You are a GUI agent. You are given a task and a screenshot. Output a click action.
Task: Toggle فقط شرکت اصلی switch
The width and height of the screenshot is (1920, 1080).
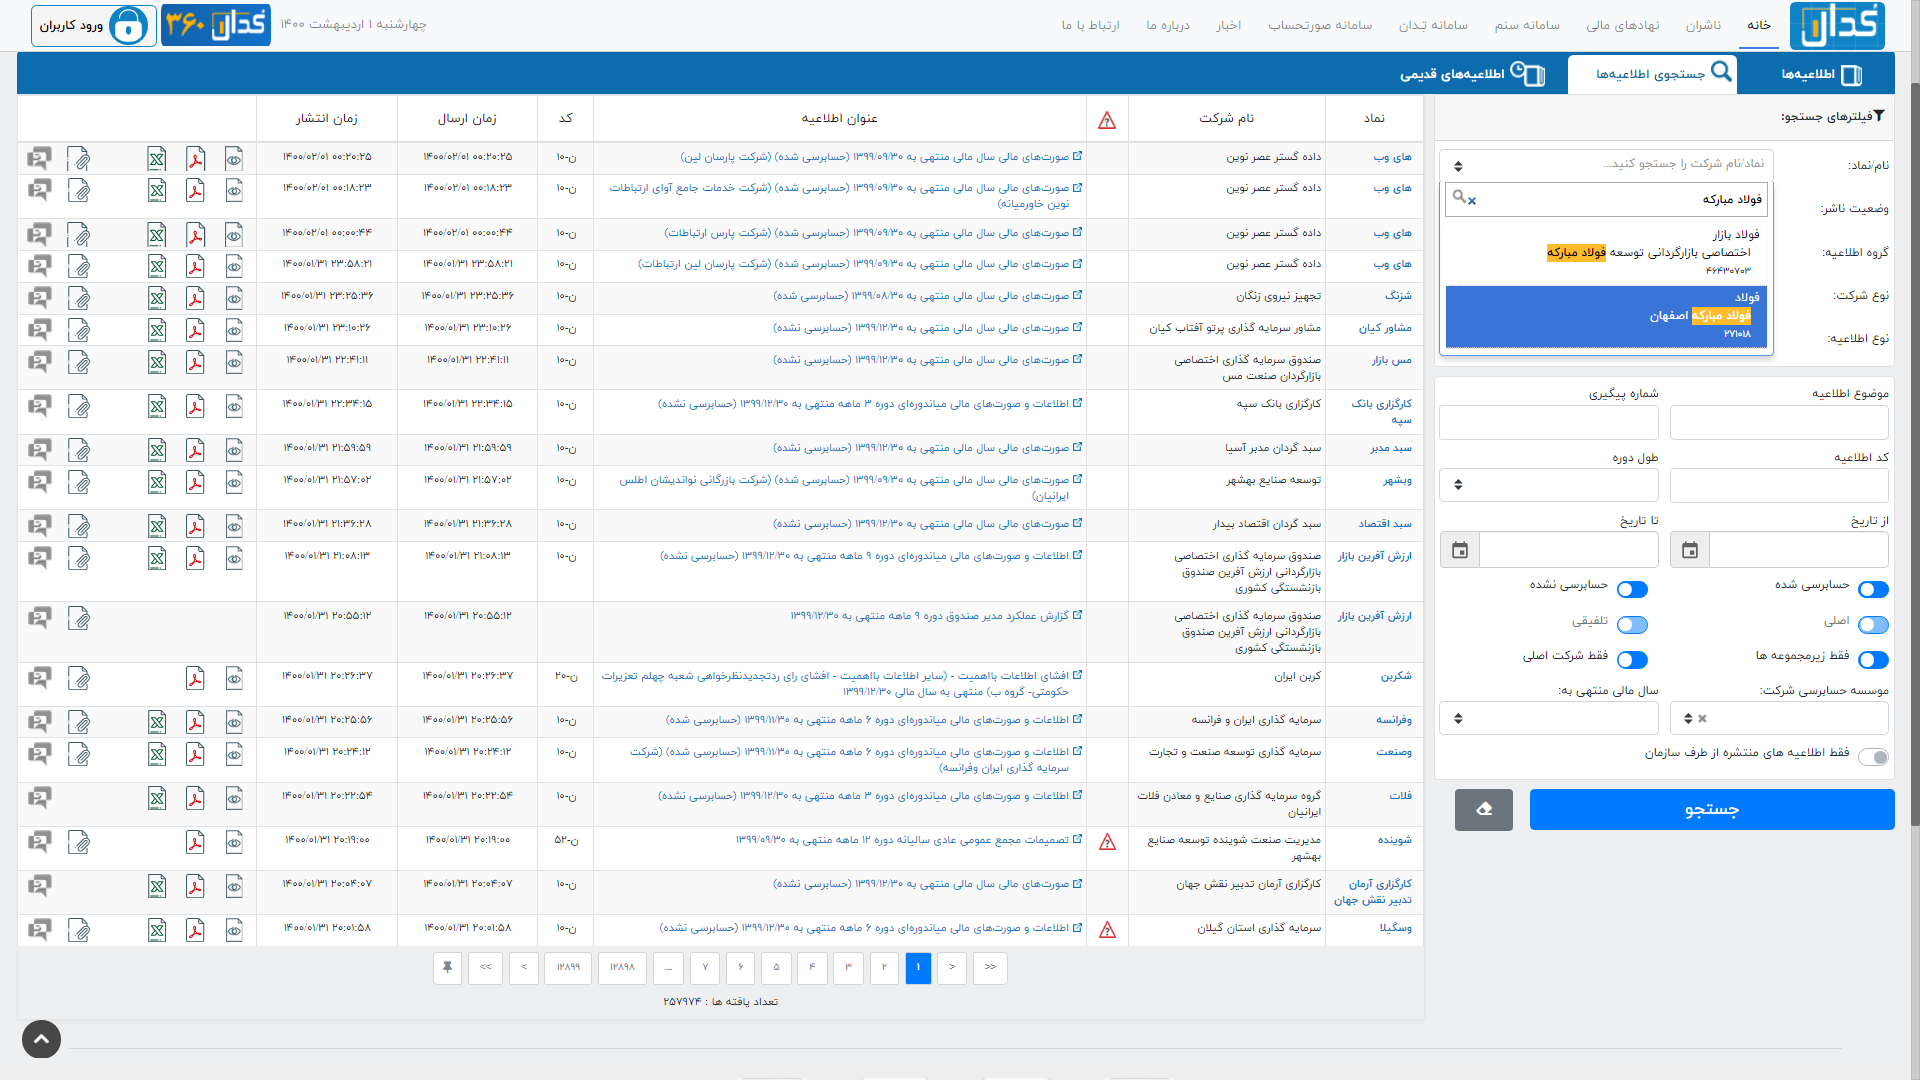tap(1632, 660)
